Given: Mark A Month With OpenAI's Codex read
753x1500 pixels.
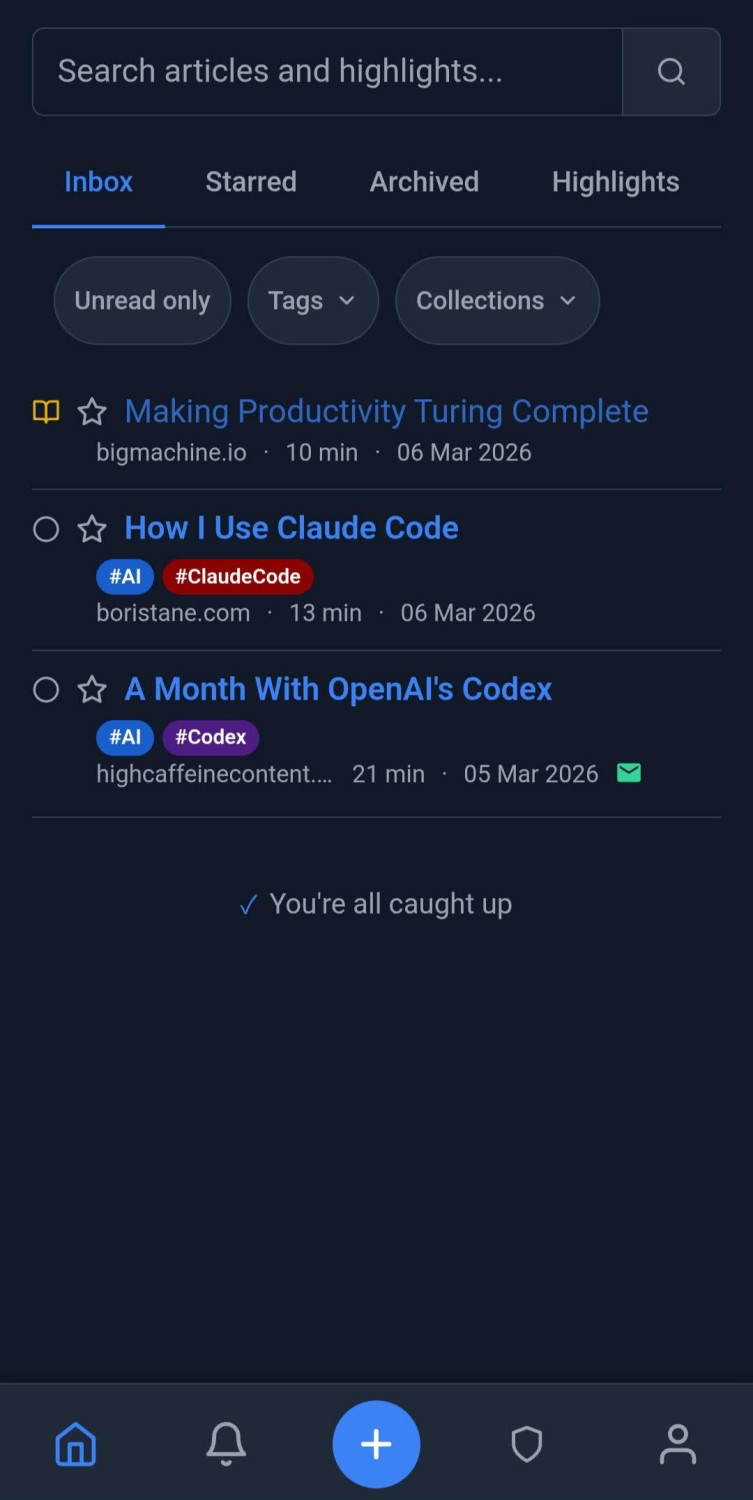Looking at the screenshot, I should (46, 690).
